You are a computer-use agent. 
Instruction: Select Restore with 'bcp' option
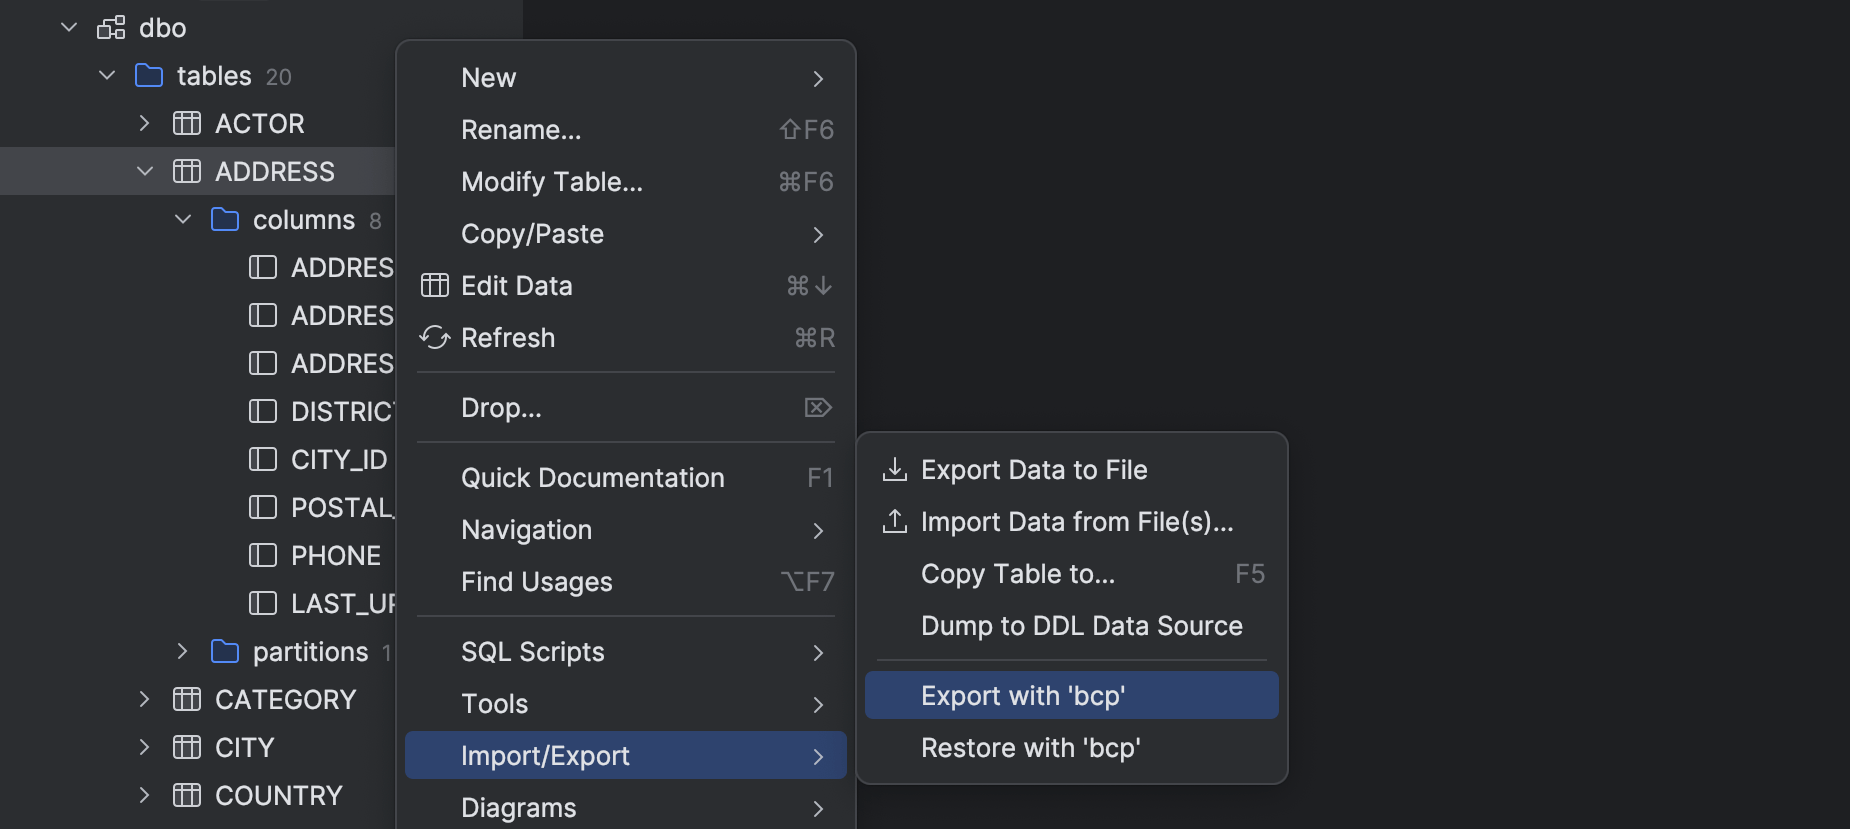[1030, 748]
